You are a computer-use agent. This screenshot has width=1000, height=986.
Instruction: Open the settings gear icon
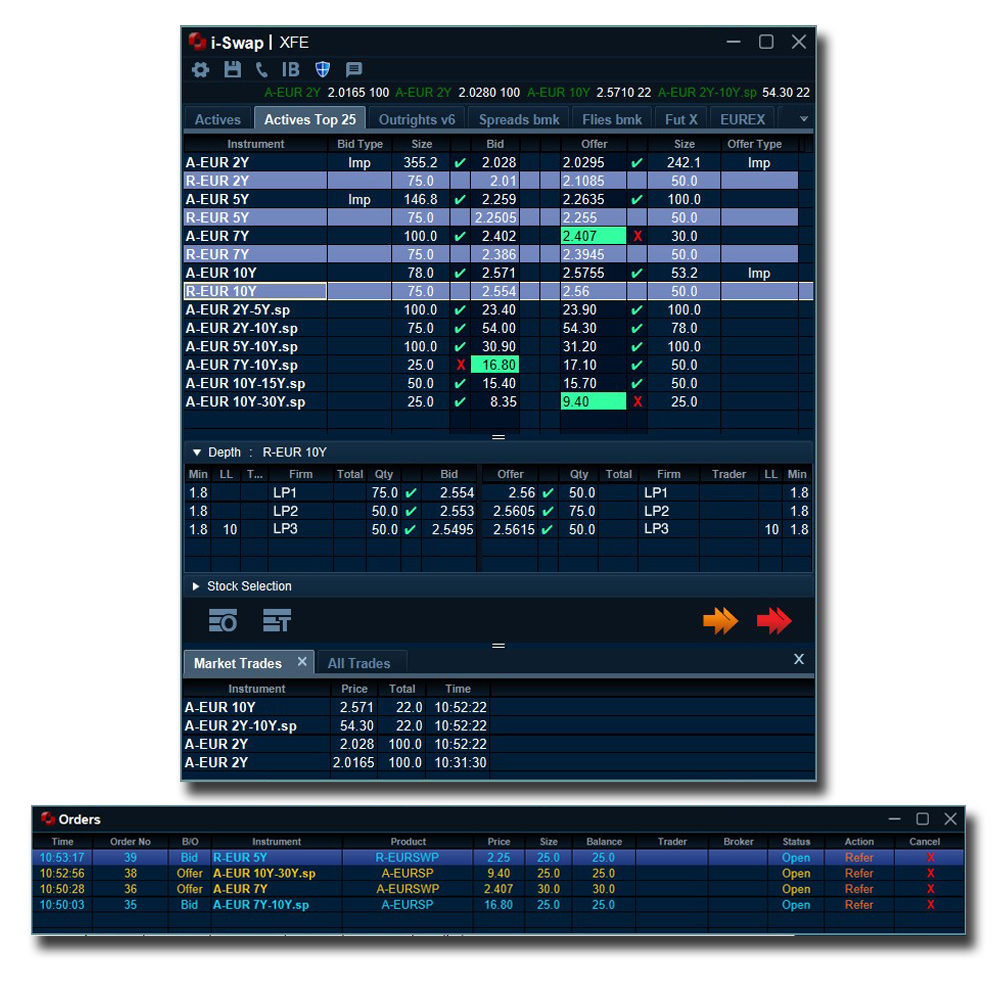click(201, 70)
